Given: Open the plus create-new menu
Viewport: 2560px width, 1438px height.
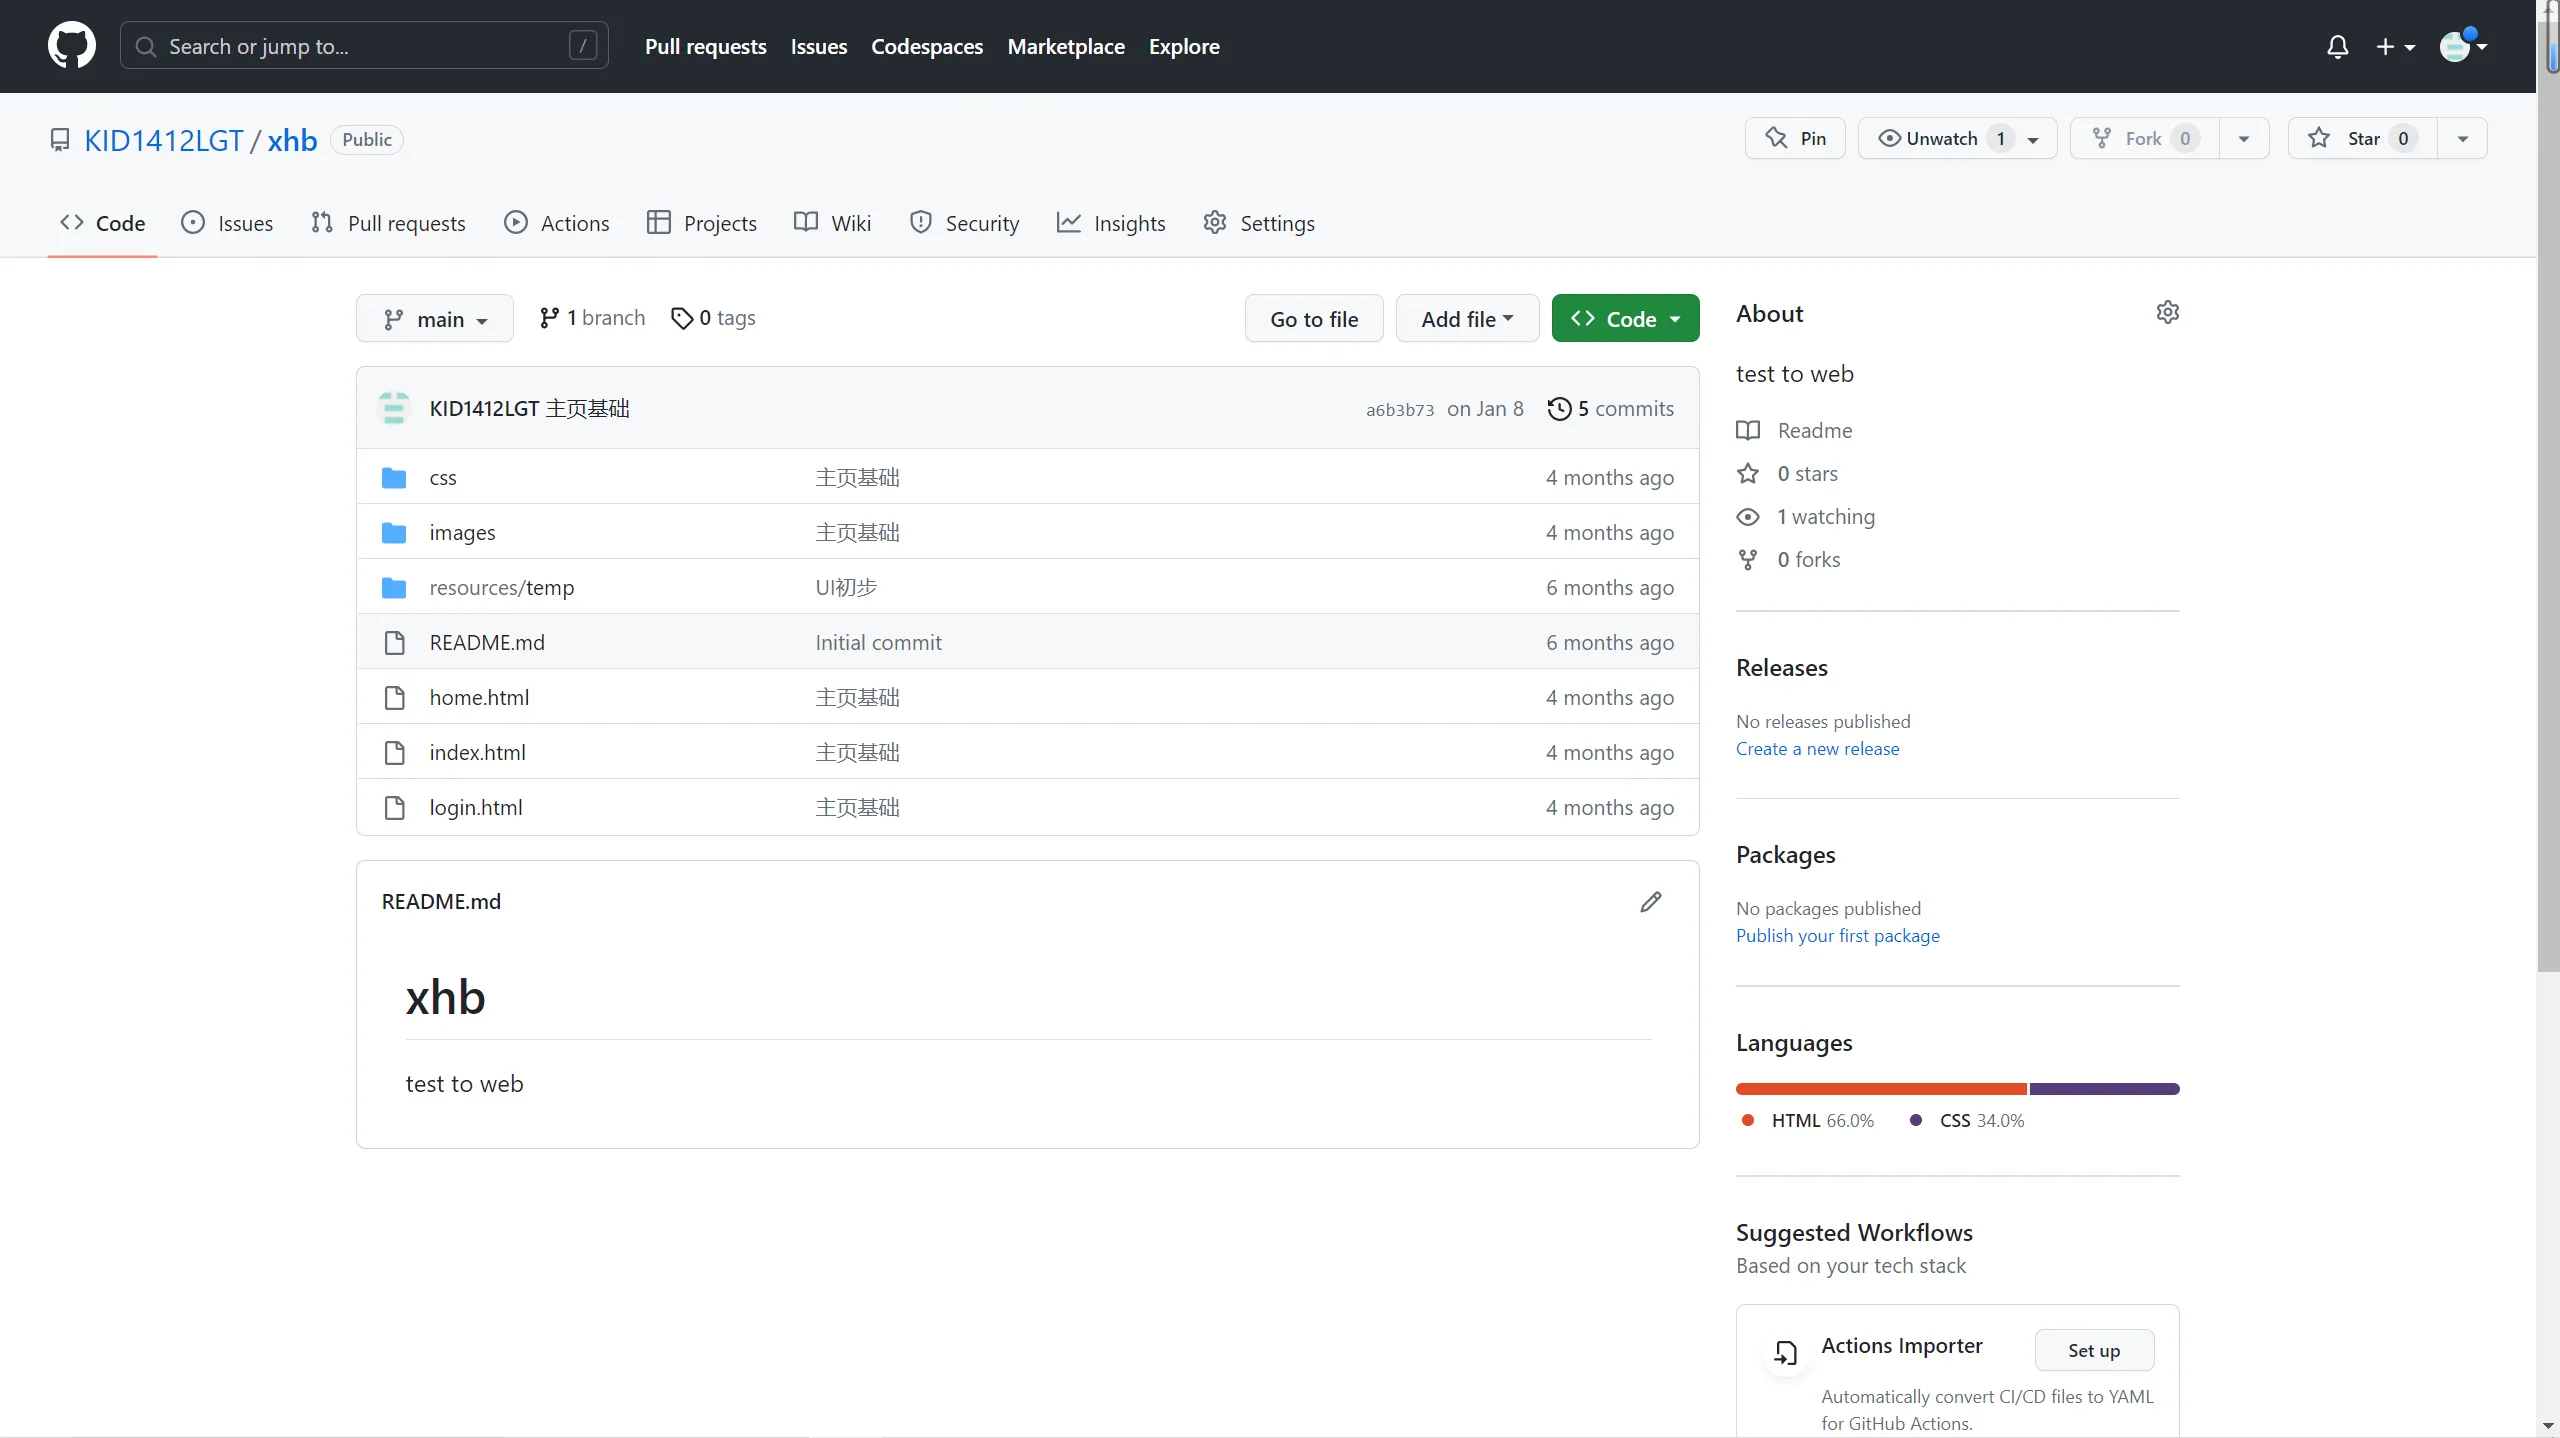Looking at the screenshot, I should (x=2395, y=47).
